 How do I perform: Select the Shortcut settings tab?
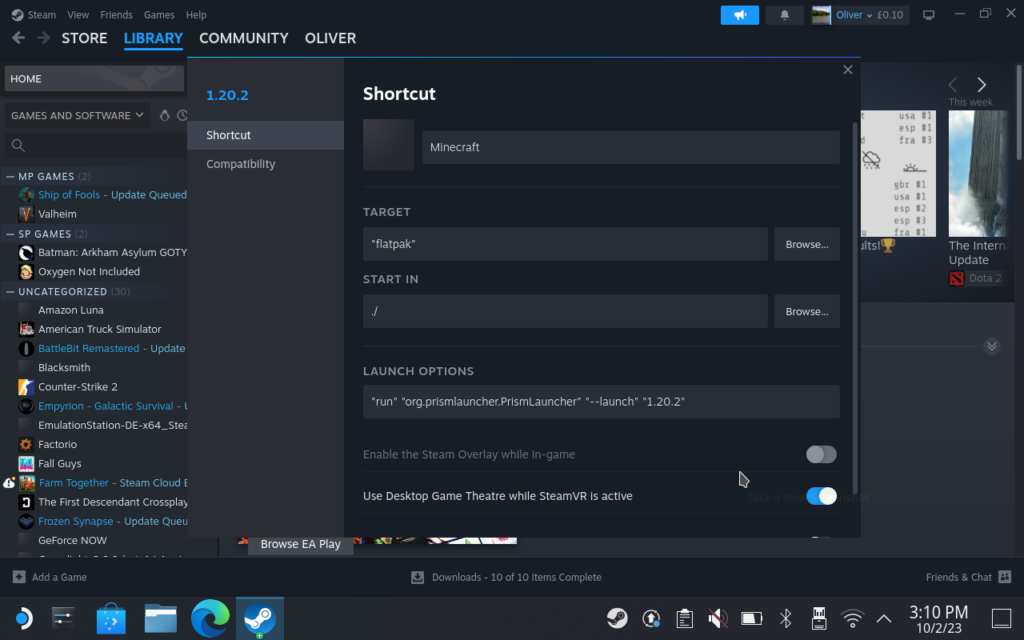(x=265, y=135)
